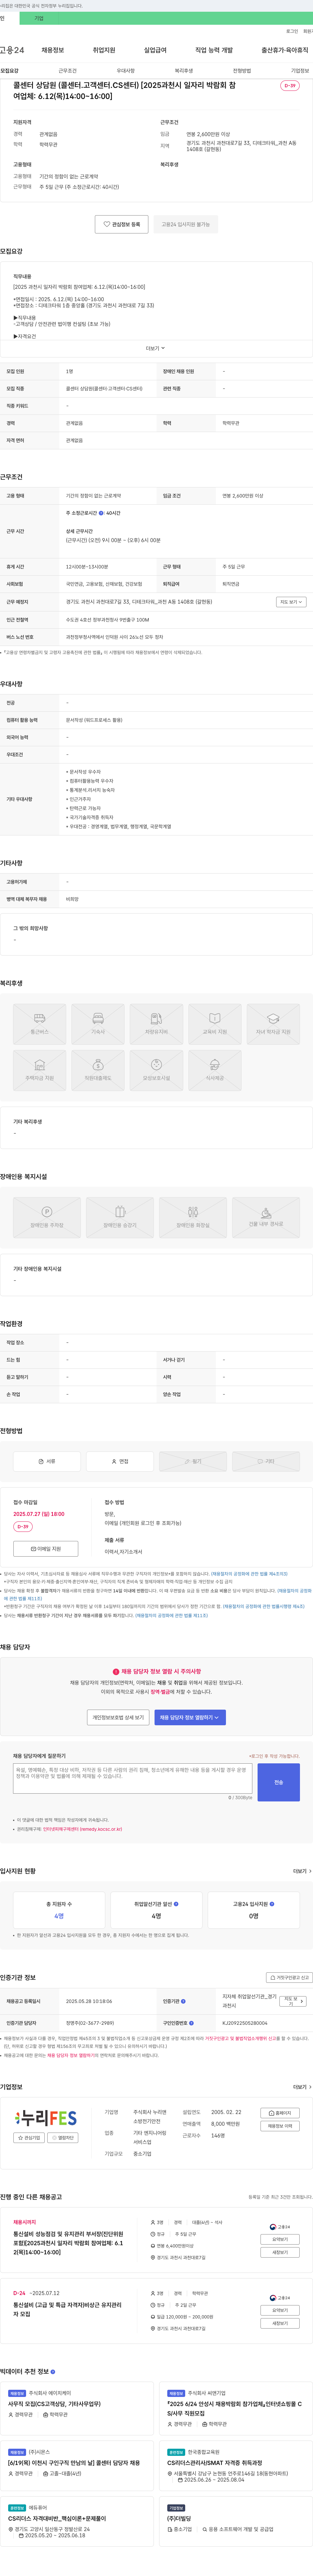Open the 실업급여 menu
Image resolution: width=313 pixels, height=2576 pixels.
[155, 50]
